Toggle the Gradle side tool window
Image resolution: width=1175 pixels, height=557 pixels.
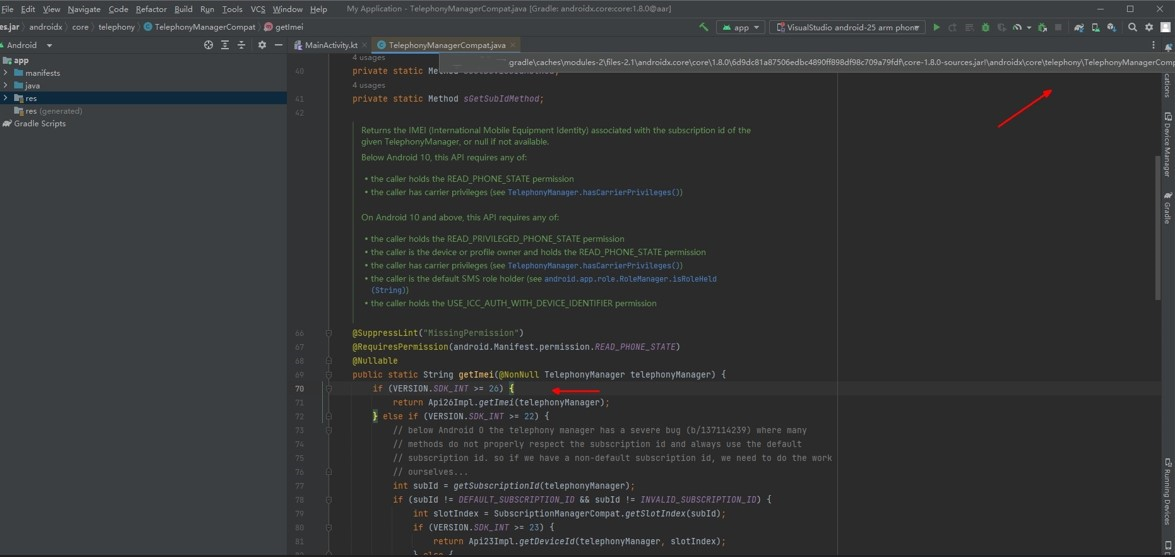[x=1167, y=208]
